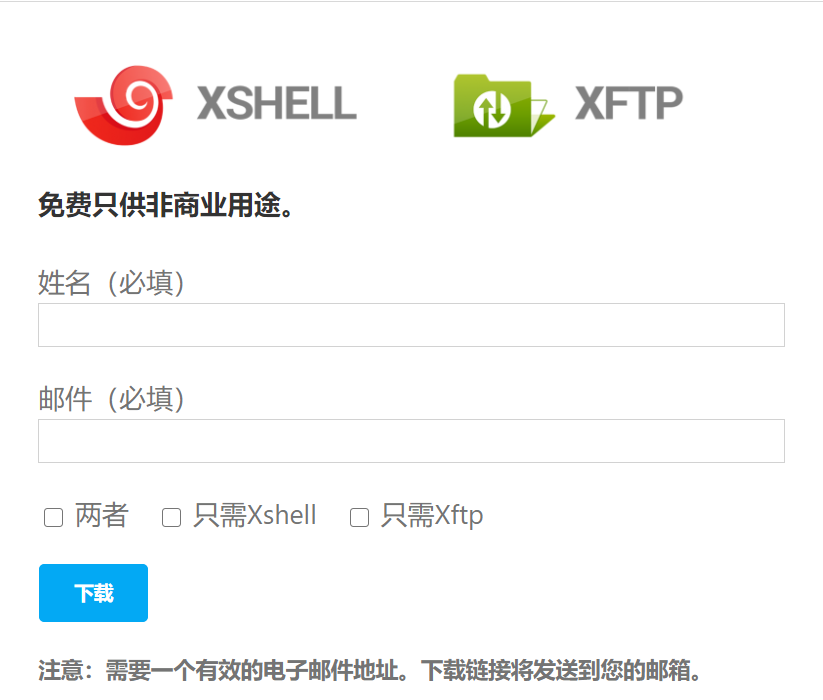Screen dimensions: 823x700
Task: Tick the 两者 checkbox
Action: (x=54, y=517)
